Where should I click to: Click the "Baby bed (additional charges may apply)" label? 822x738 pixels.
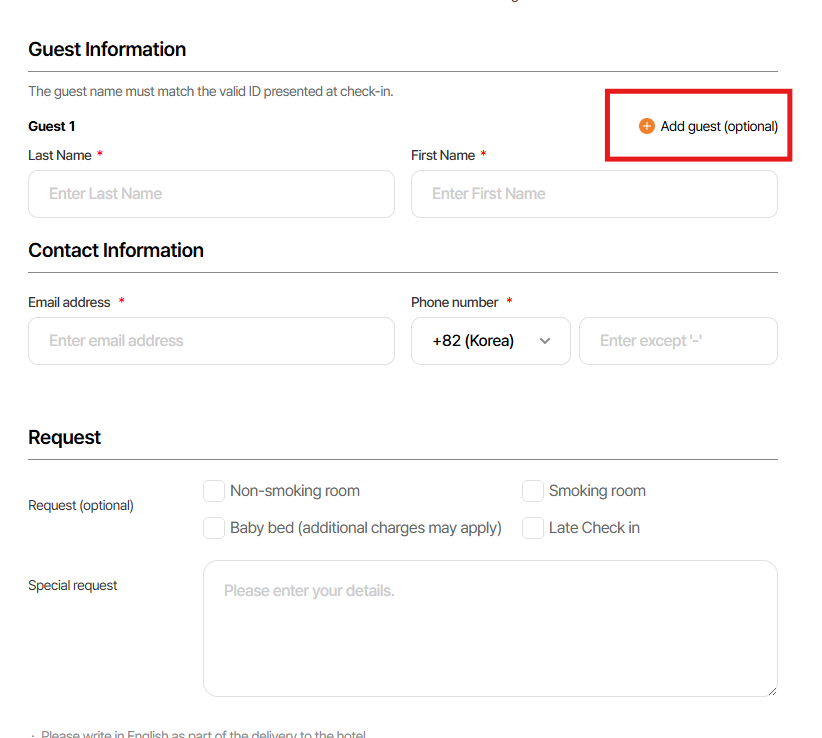pos(366,527)
